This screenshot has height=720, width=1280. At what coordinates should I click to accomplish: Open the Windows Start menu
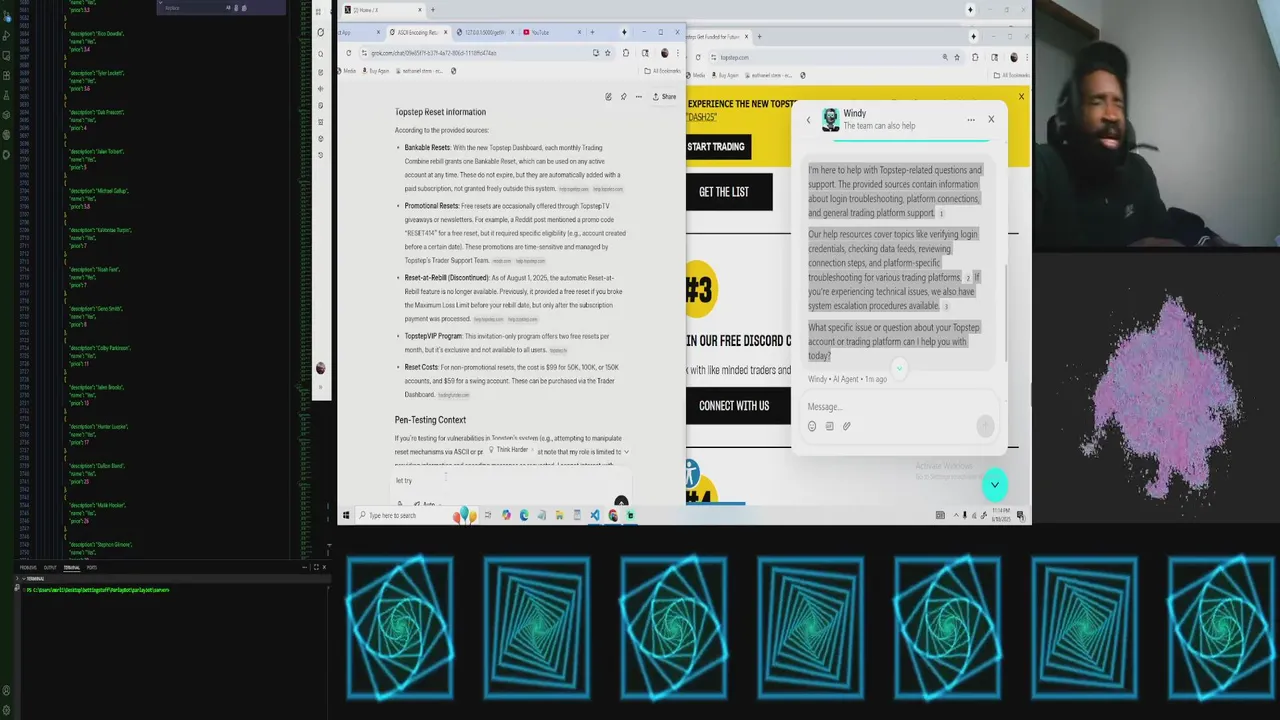click(347, 515)
